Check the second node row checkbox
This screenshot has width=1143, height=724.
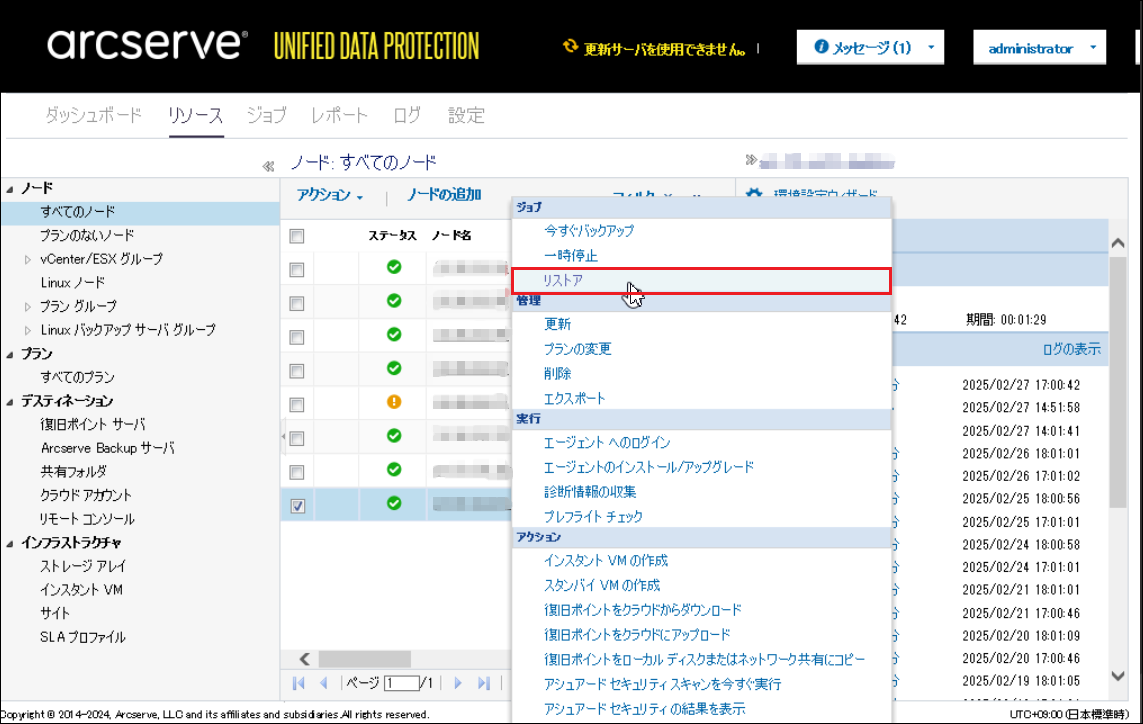point(297,303)
